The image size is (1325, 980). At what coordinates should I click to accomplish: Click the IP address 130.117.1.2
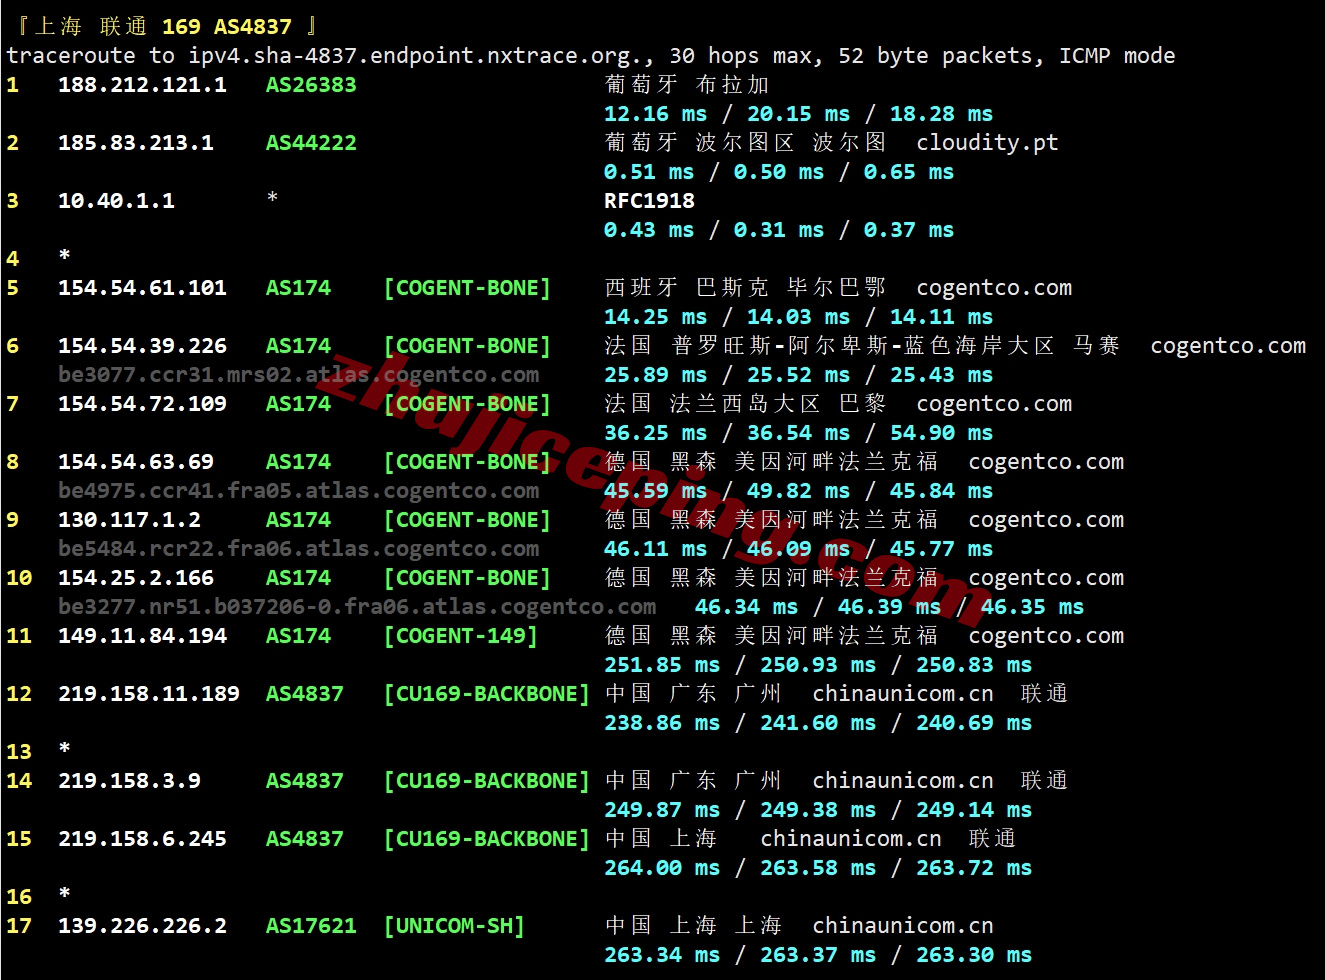[129, 520]
